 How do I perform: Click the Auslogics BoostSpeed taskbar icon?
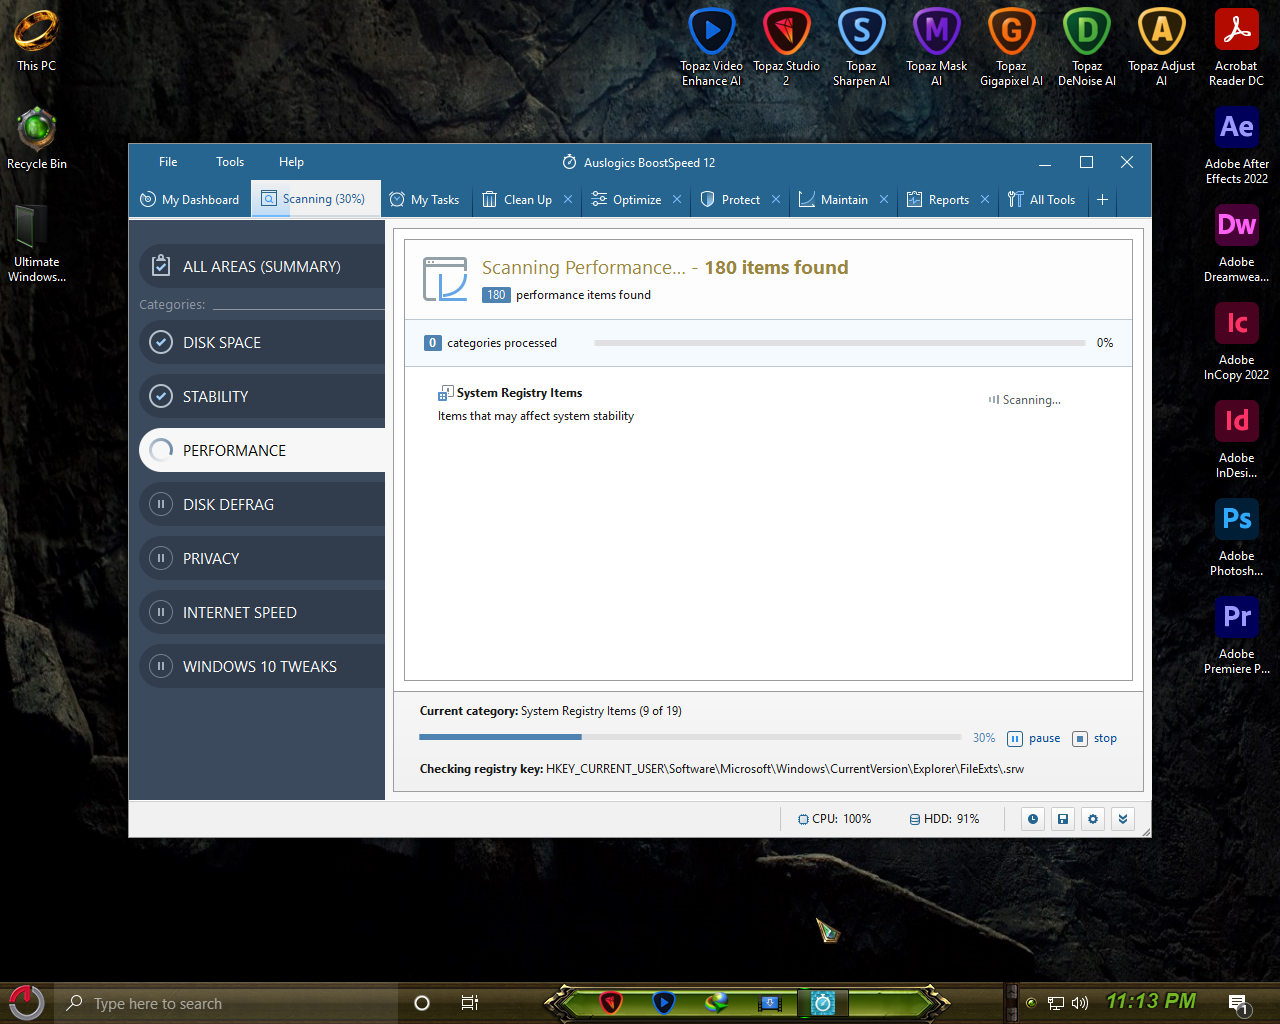click(x=823, y=1002)
